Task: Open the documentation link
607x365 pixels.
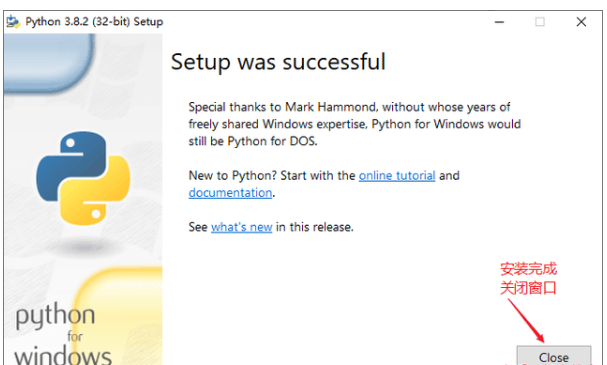Action: (x=230, y=193)
